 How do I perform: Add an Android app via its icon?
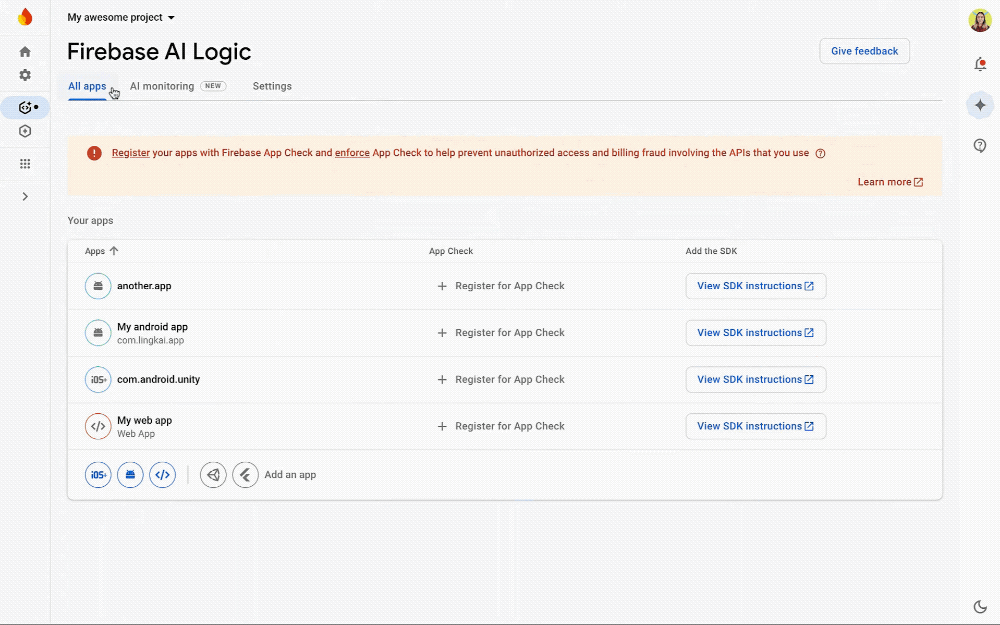click(130, 475)
